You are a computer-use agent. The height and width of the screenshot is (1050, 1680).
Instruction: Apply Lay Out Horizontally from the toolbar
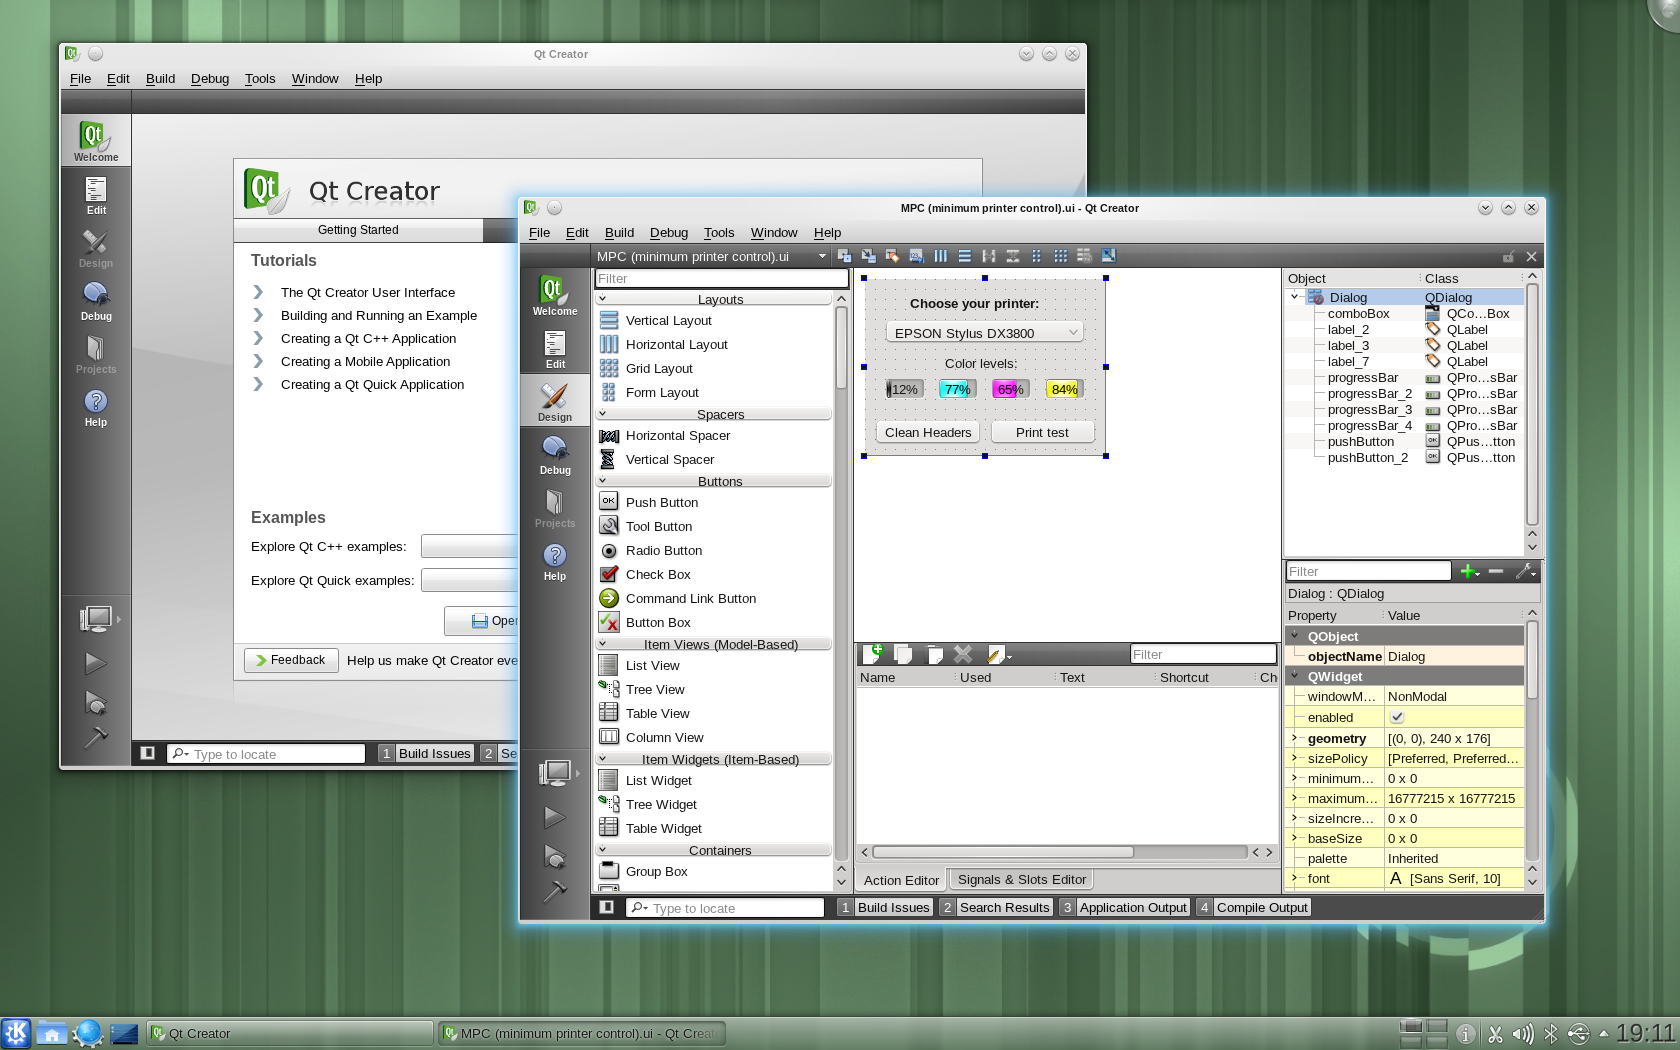point(940,256)
